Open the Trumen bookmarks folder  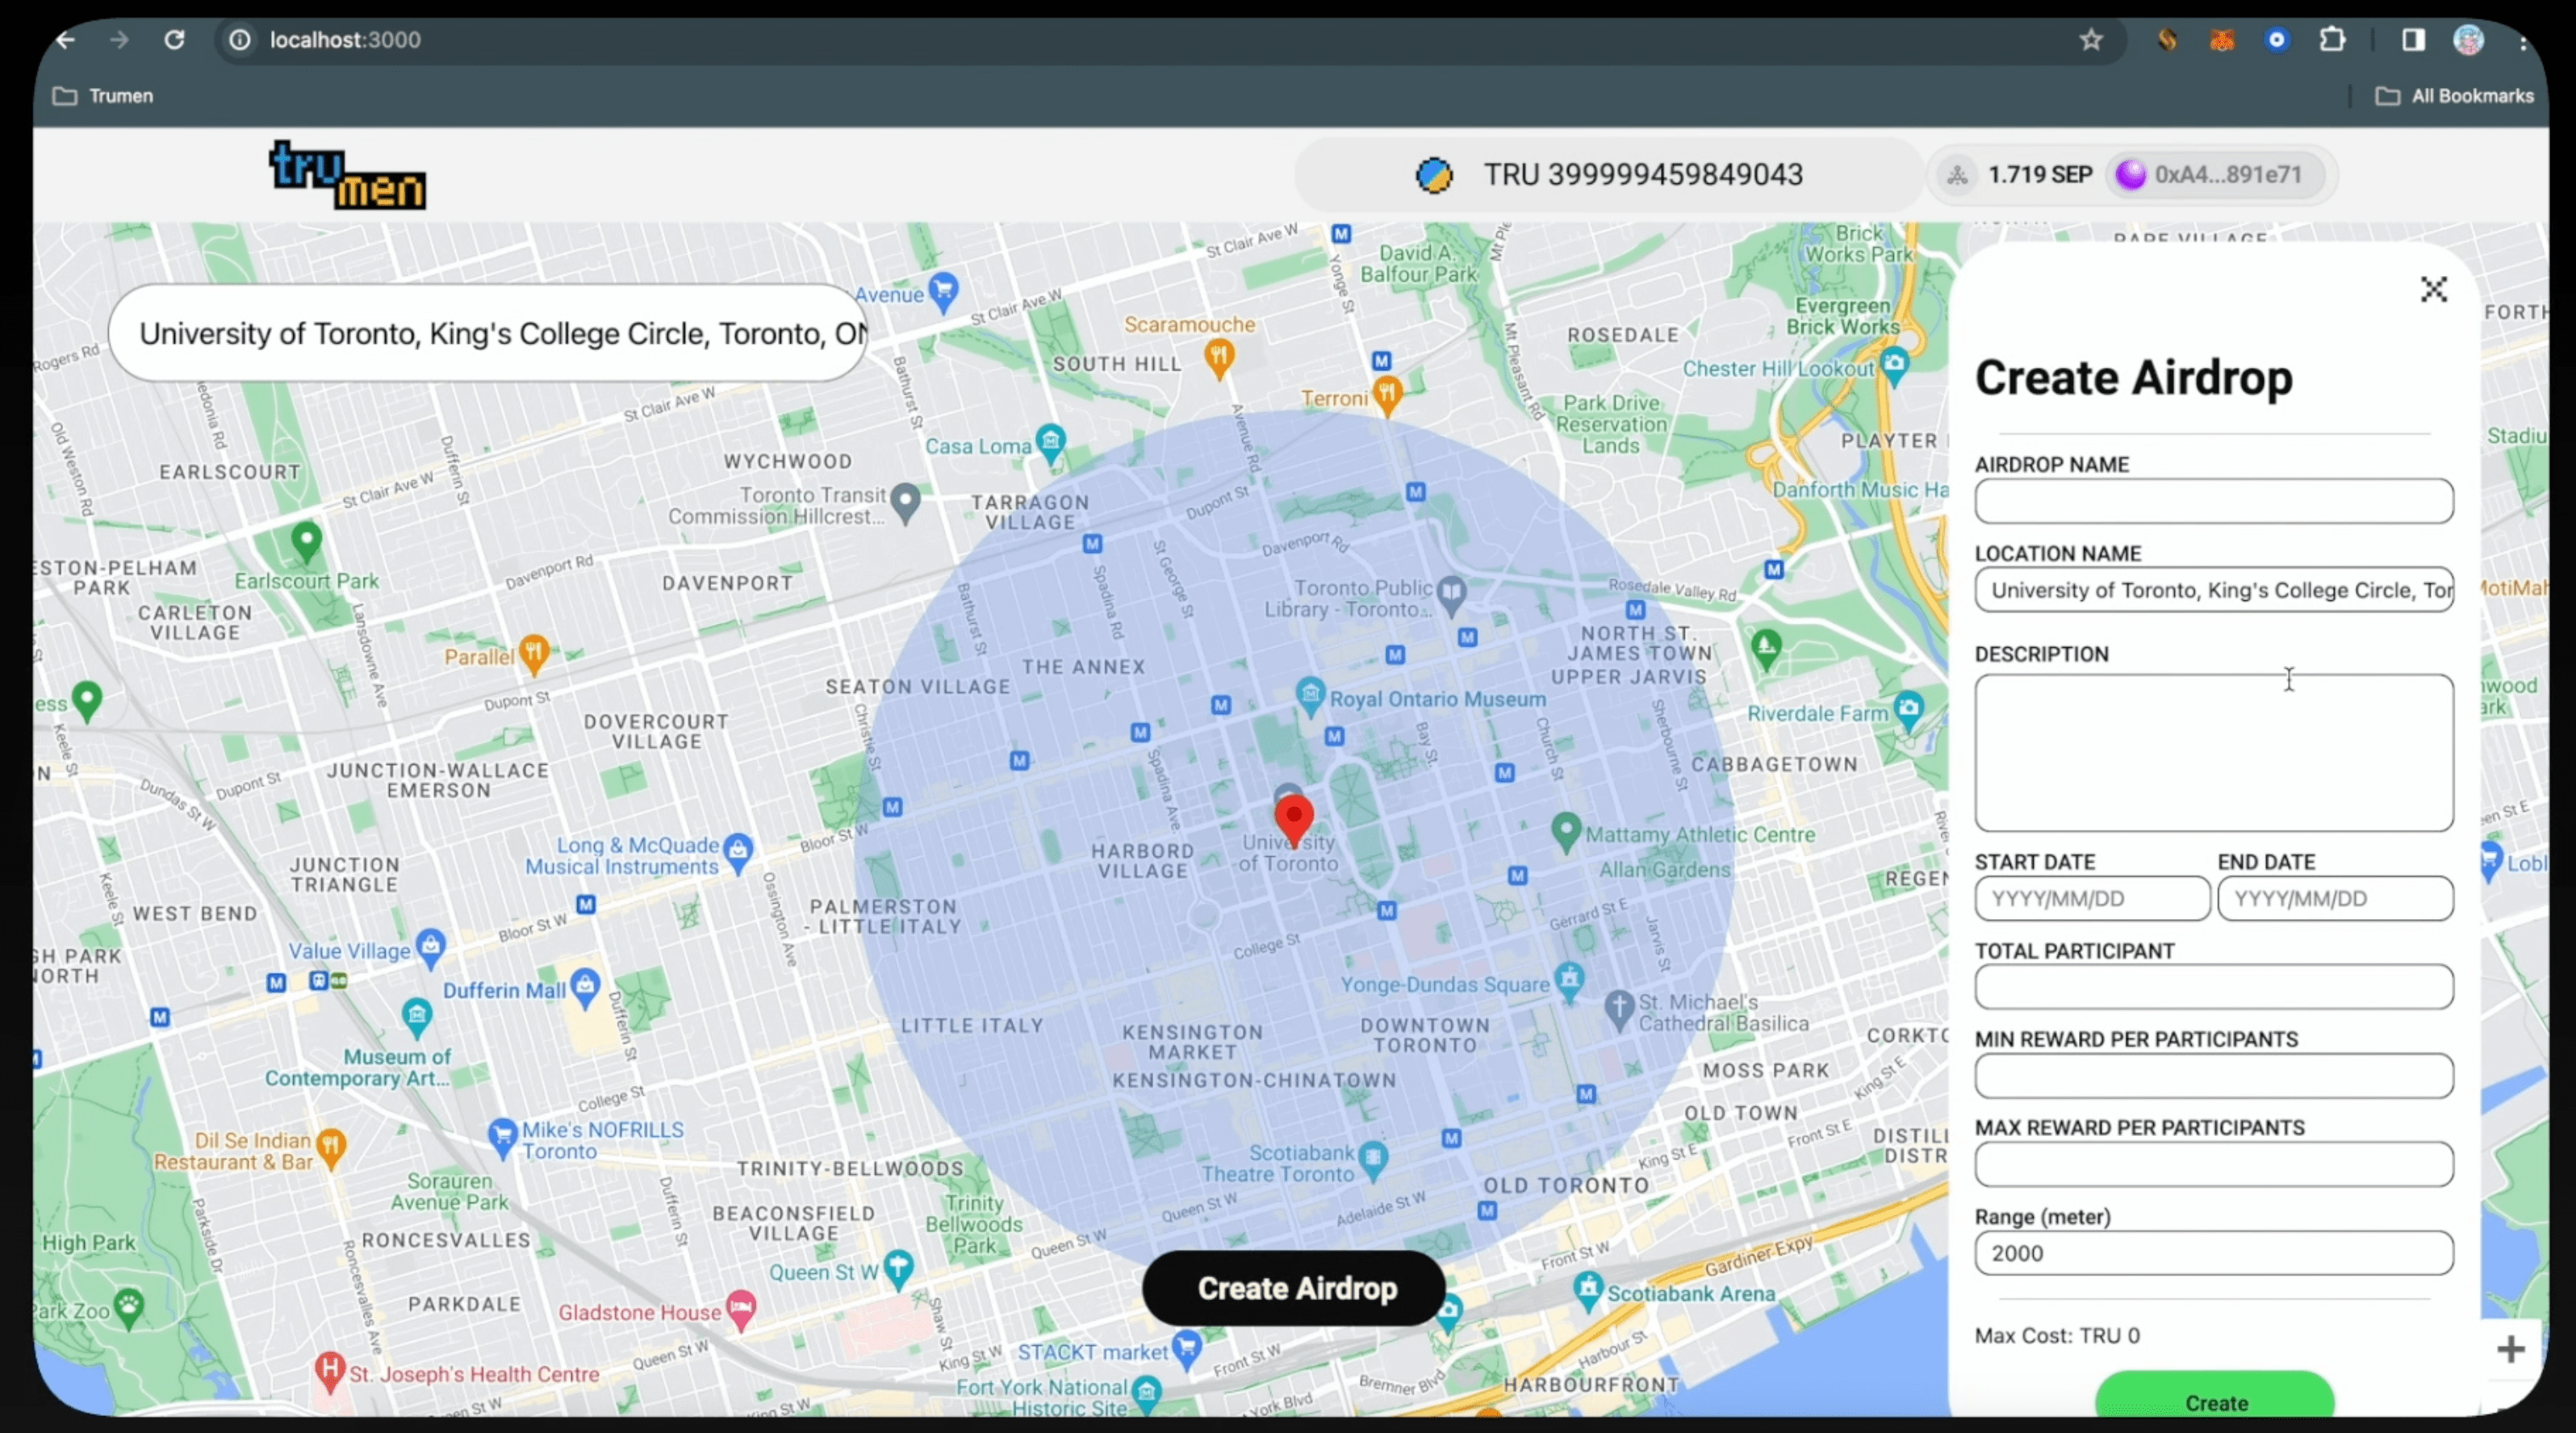coord(104,96)
